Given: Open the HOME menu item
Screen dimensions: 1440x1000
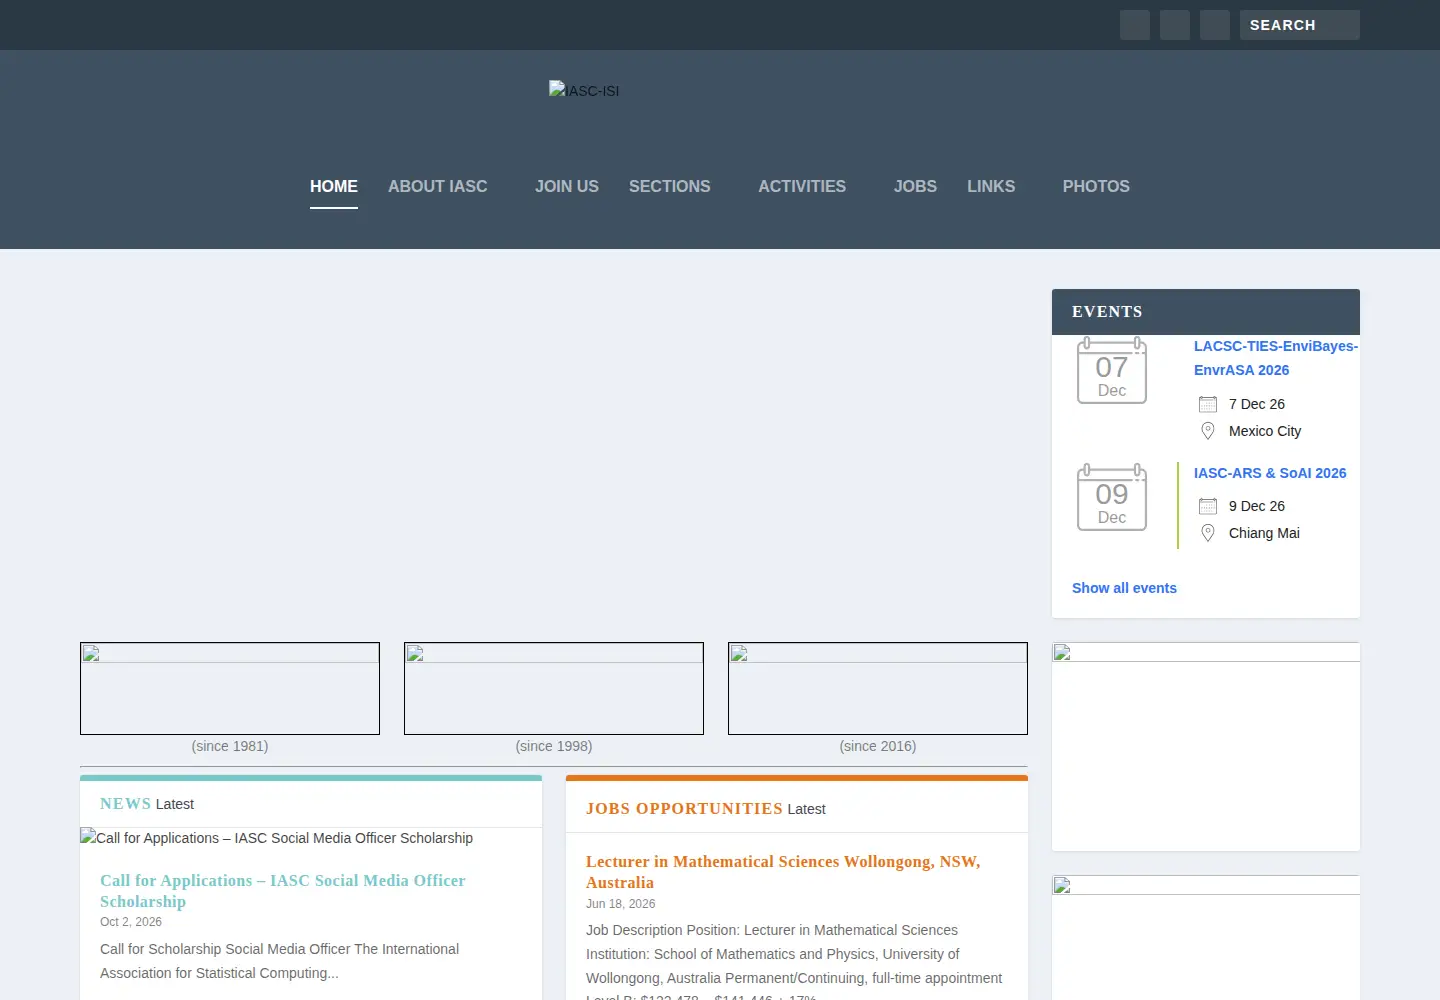Looking at the screenshot, I should [333, 186].
